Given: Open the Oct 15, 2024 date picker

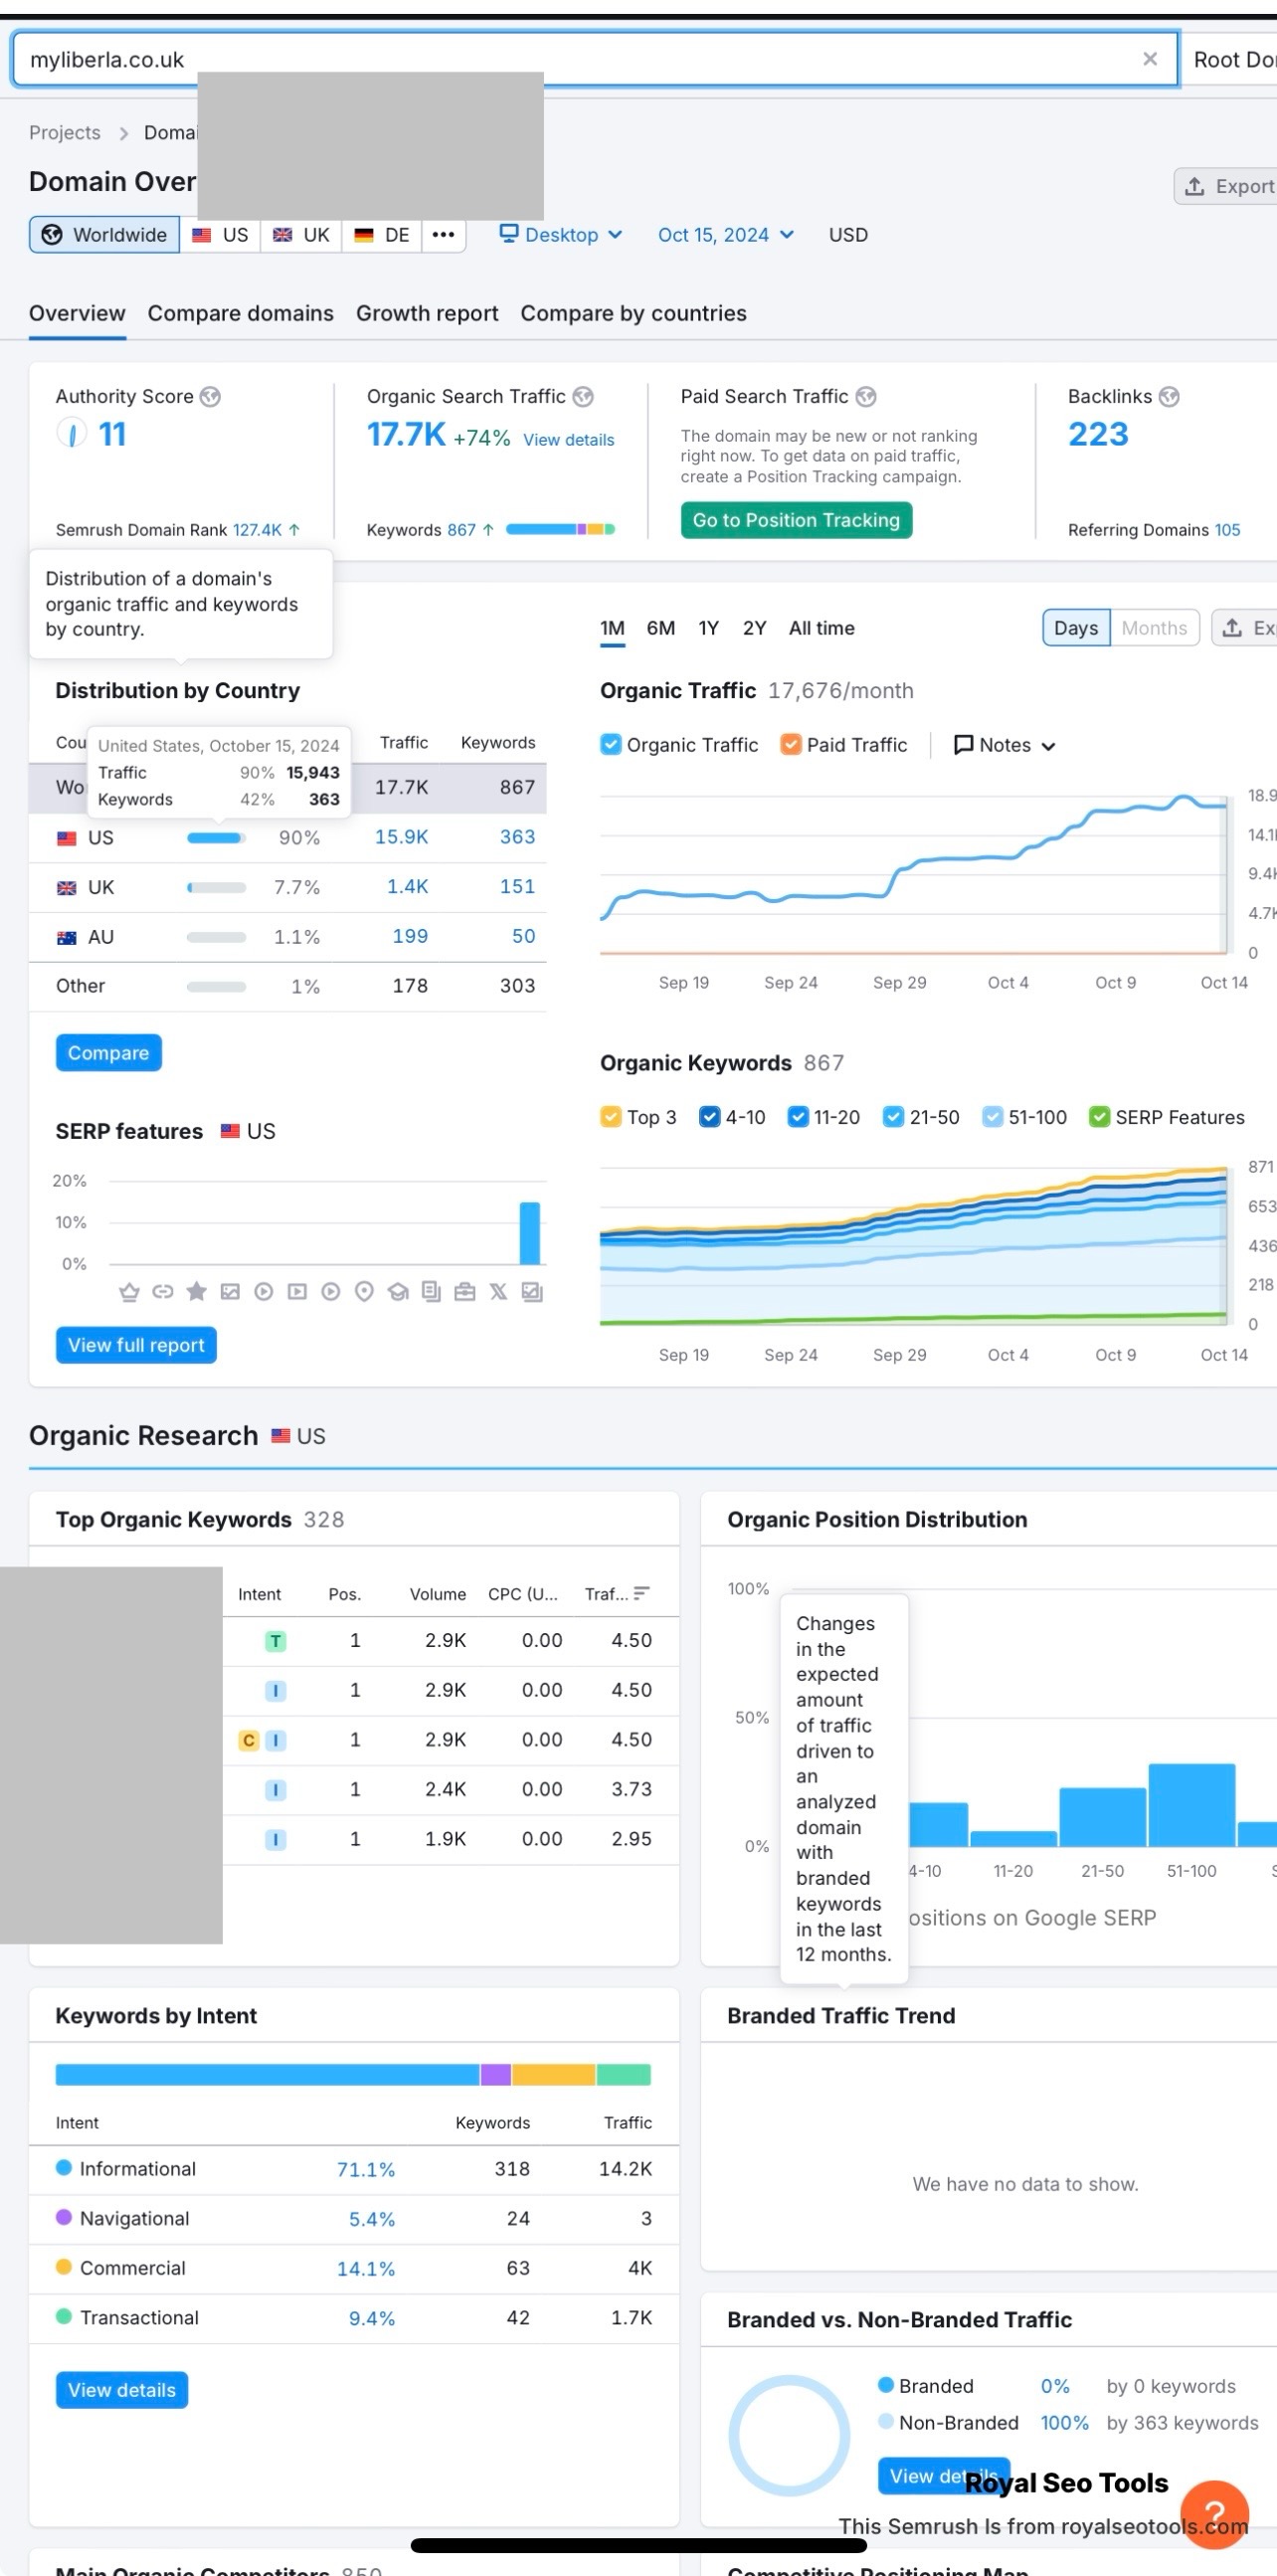Looking at the screenshot, I should (x=726, y=235).
